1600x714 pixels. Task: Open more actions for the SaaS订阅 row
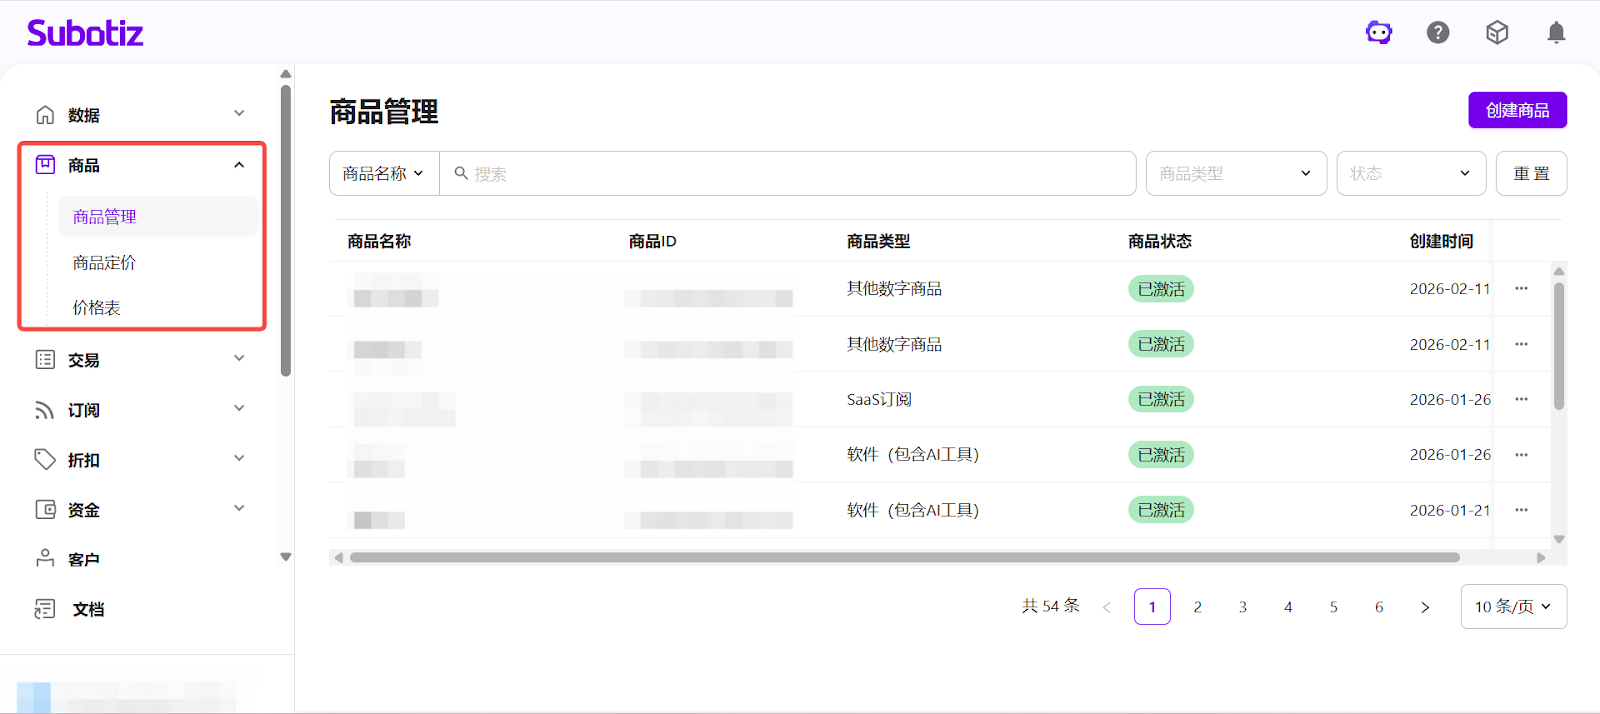(x=1521, y=399)
